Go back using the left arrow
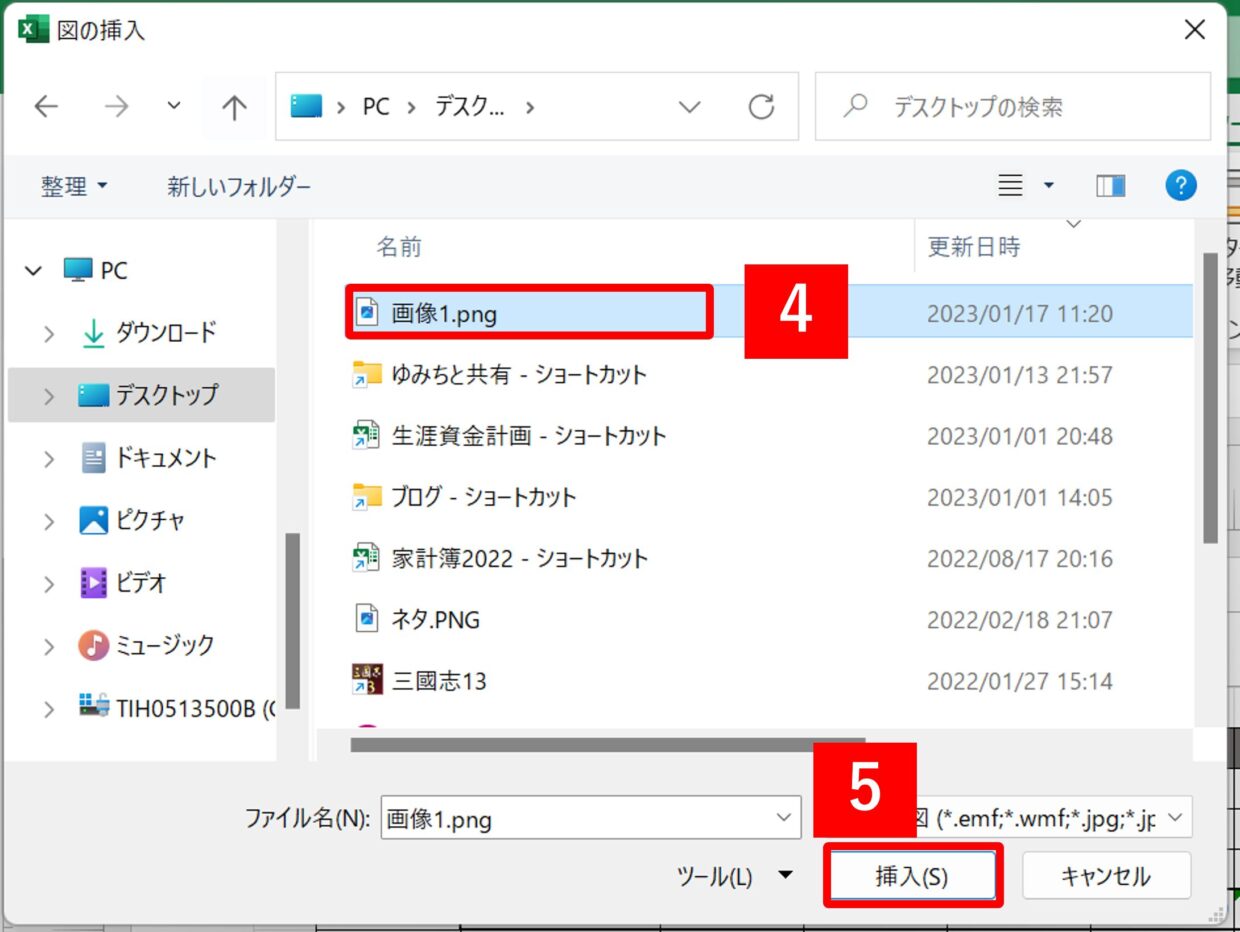The image size is (1240, 932). coord(46,107)
